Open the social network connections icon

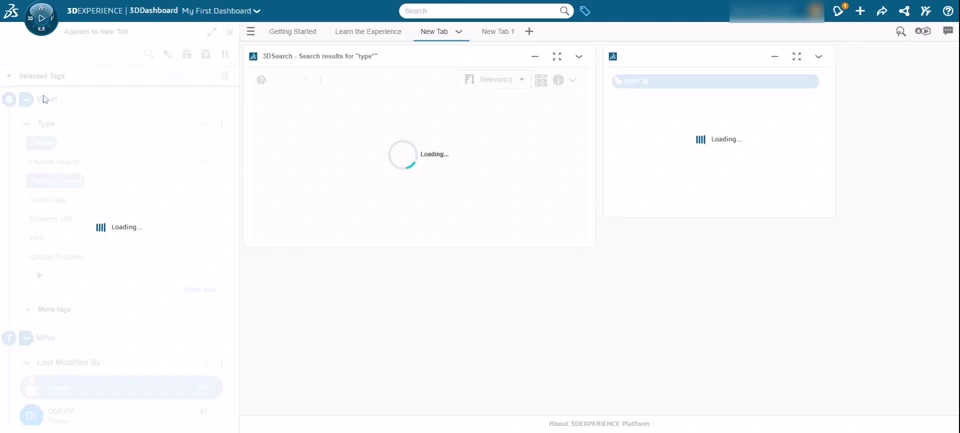(904, 11)
